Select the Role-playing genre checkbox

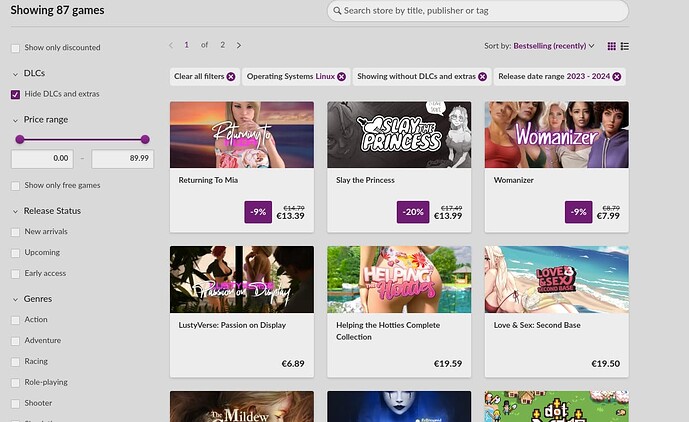pos(15,383)
